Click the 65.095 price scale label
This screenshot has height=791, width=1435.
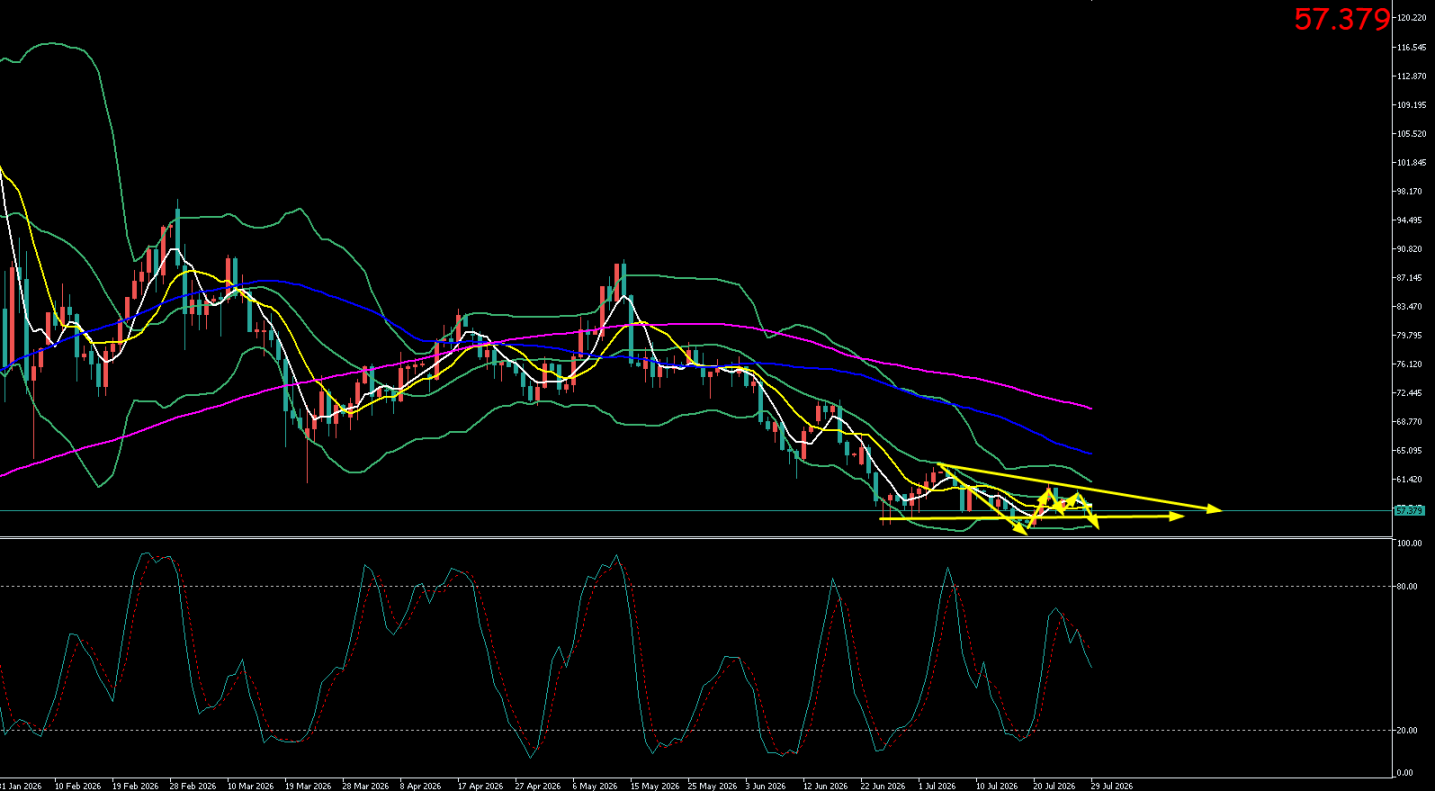coord(1411,452)
